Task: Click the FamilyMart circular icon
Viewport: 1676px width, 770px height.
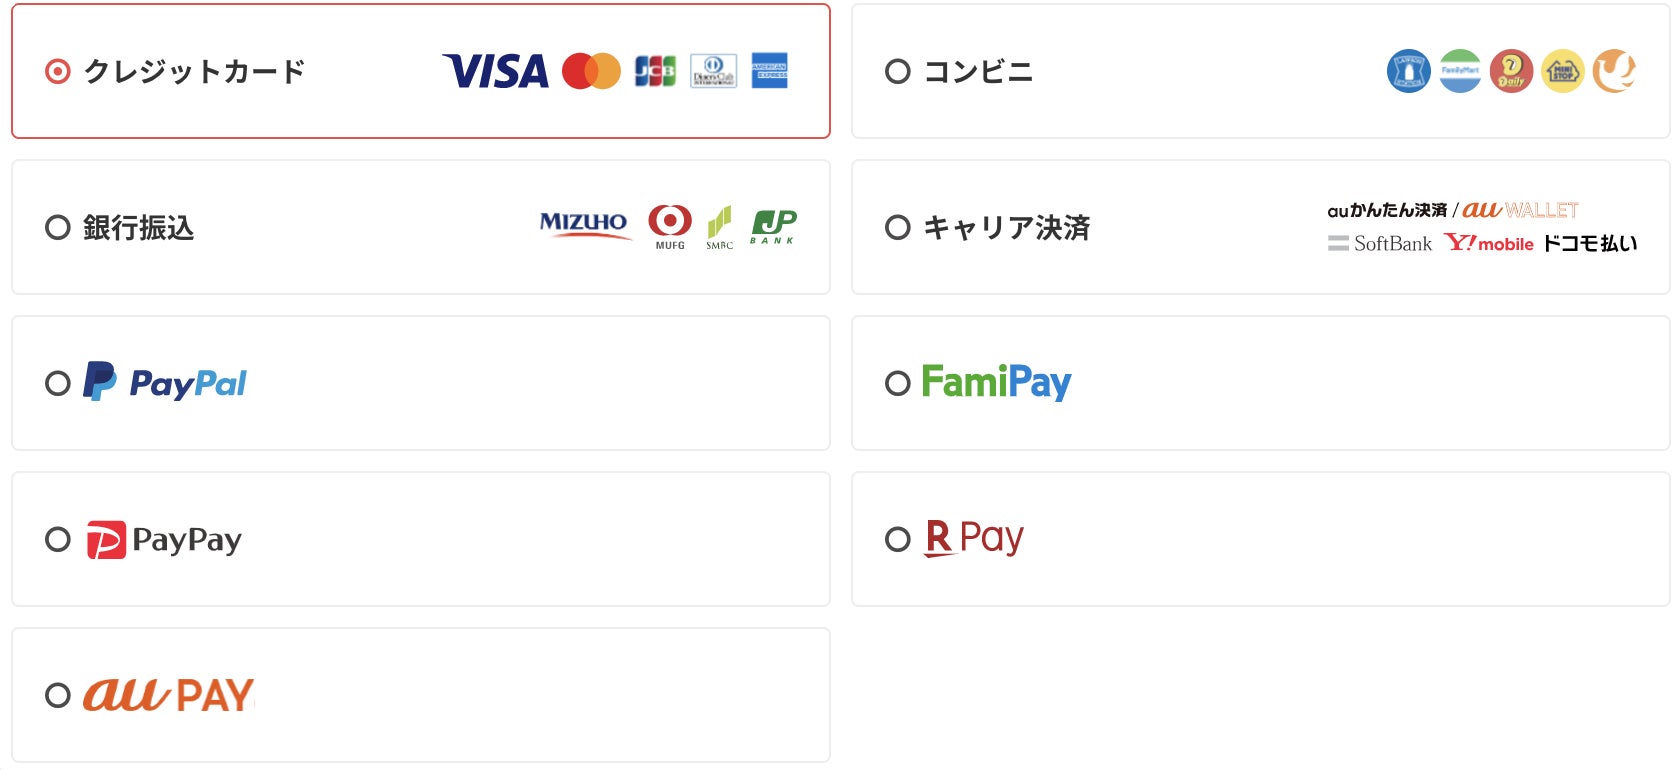Action: click(x=1460, y=71)
